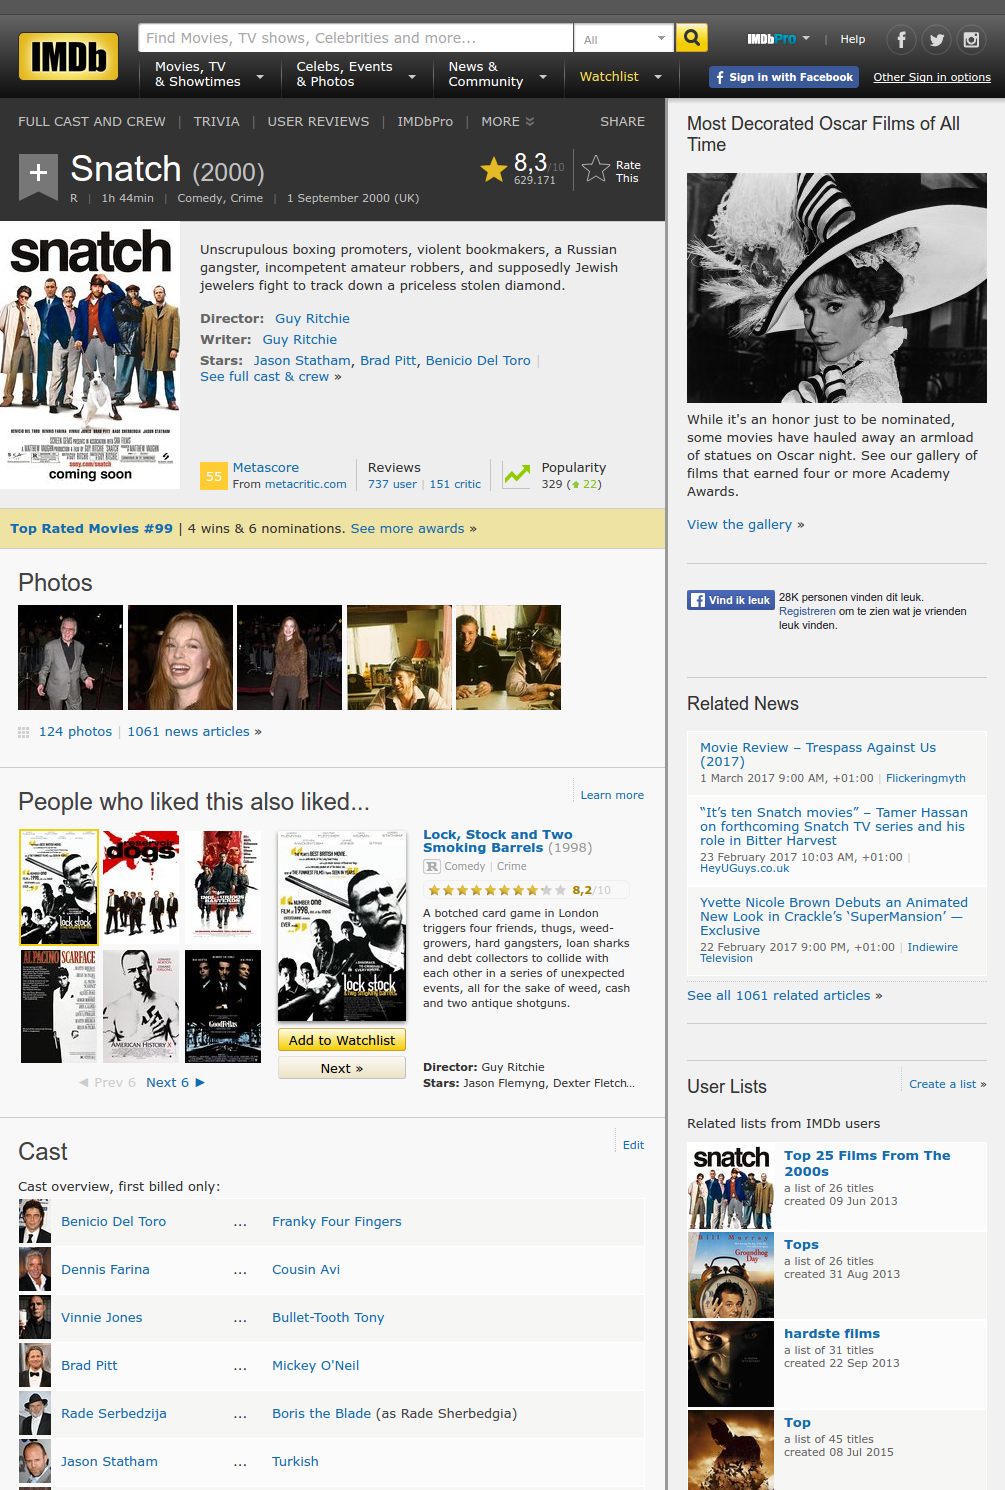Image resolution: width=1005 pixels, height=1490 pixels.
Task: Click the Rate This star outline
Action: (x=596, y=169)
